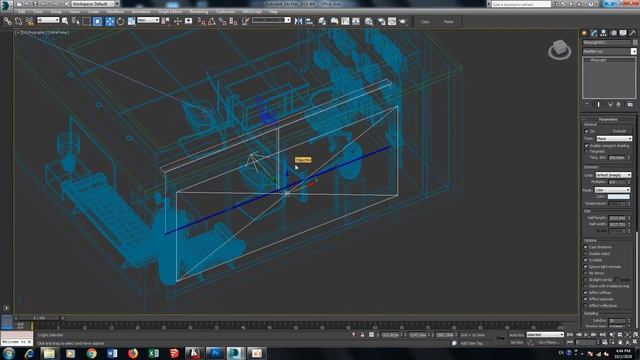Open the reference coordinate system dropdown
Screen dimensions: 640x360
tap(148, 20)
